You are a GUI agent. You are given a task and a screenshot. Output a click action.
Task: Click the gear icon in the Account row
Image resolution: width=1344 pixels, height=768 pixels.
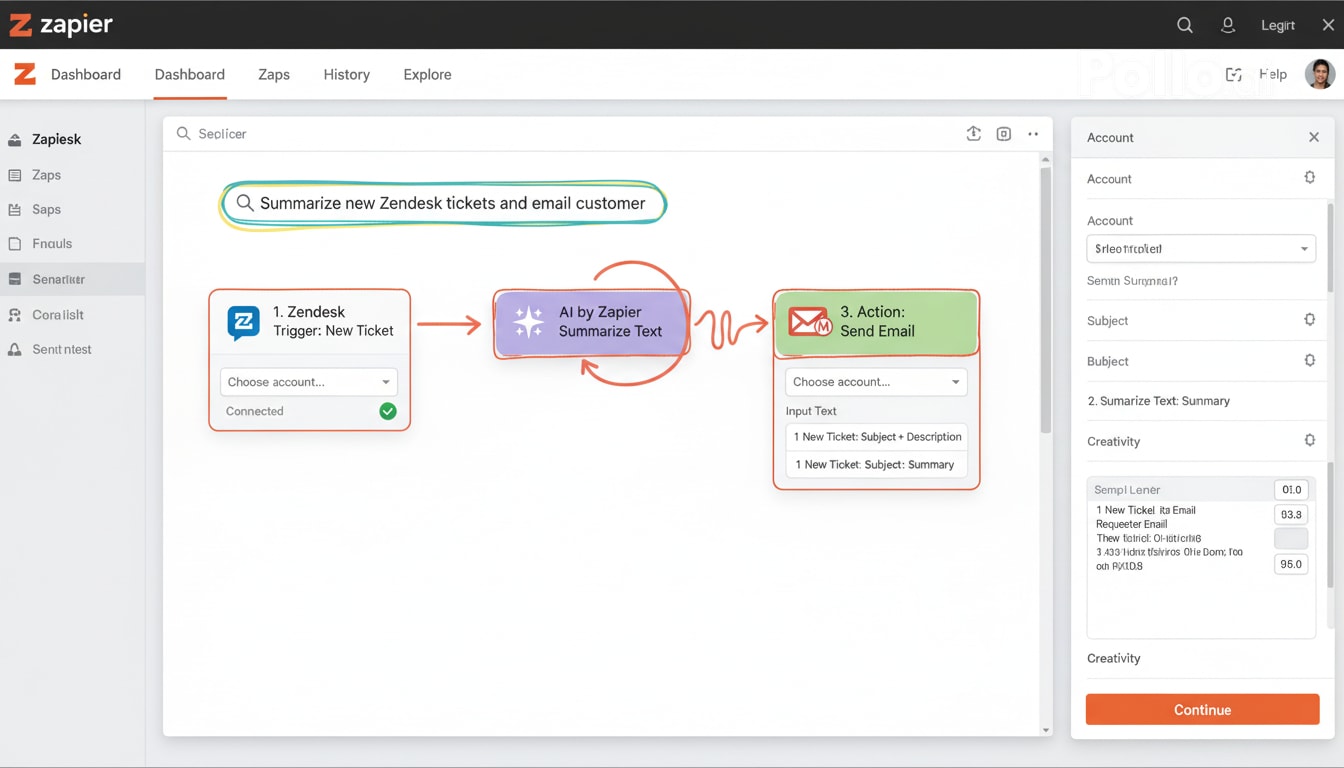pos(1309,178)
